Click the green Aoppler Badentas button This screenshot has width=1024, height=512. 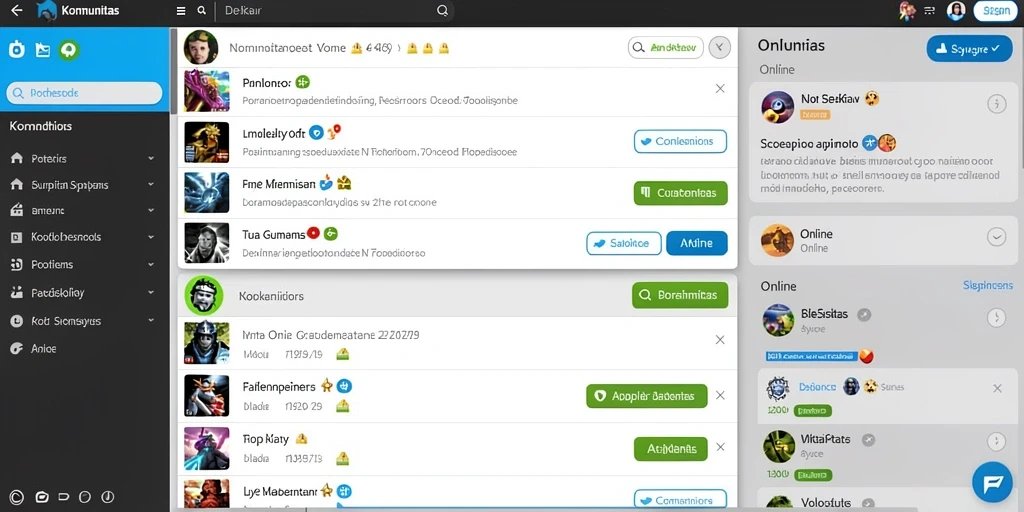(647, 396)
